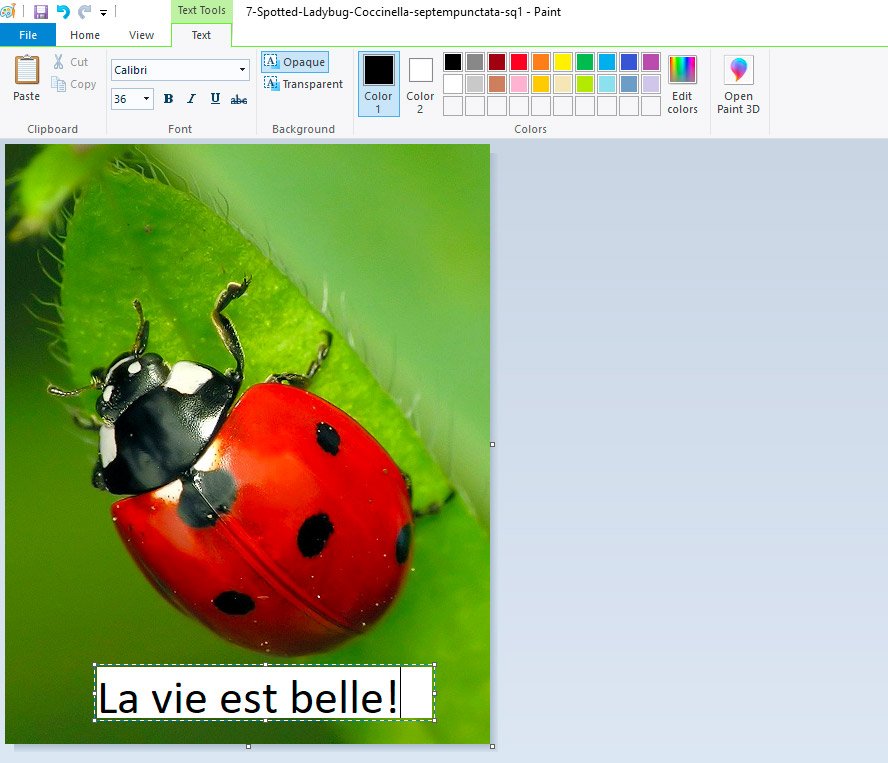
Task: Click canvas bottom-right corner resize handle
Action: point(492,747)
